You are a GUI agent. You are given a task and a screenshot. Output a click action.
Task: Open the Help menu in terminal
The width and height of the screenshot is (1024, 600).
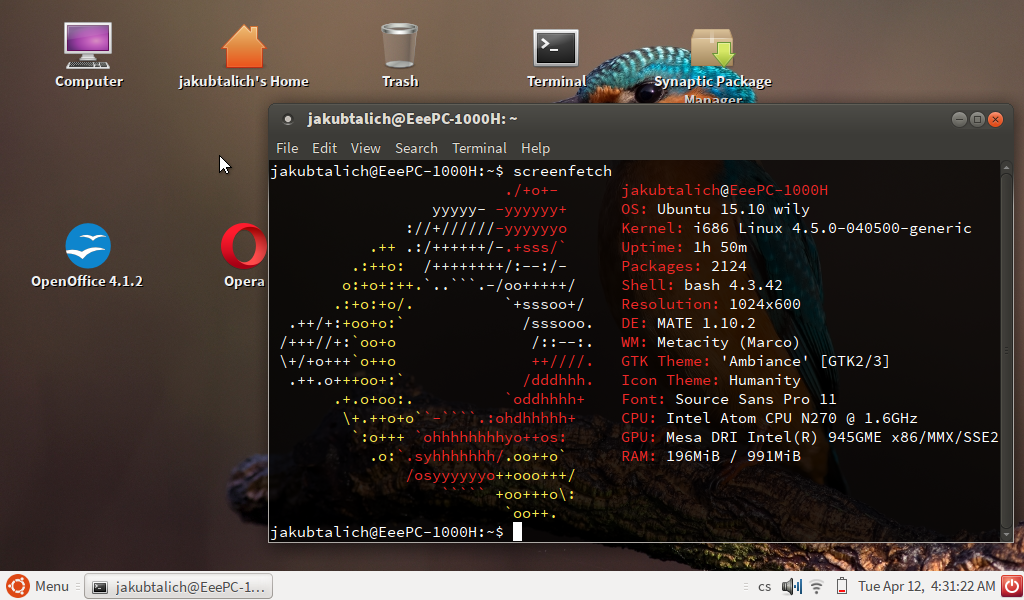536,148
